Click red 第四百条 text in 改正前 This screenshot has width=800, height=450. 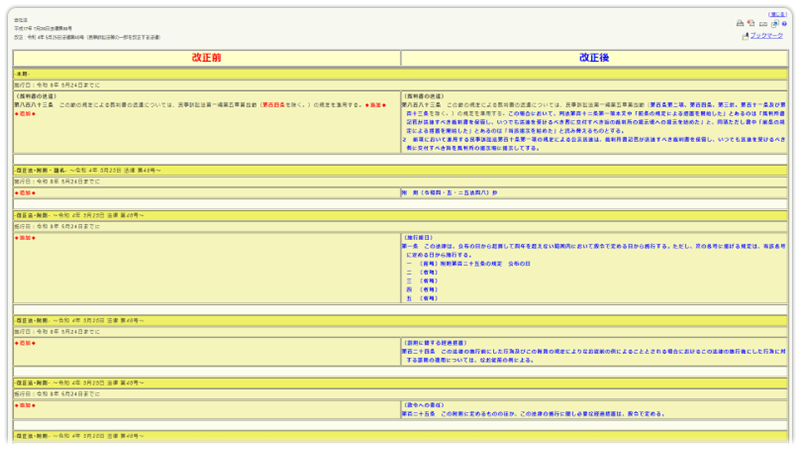click(279, 104)
